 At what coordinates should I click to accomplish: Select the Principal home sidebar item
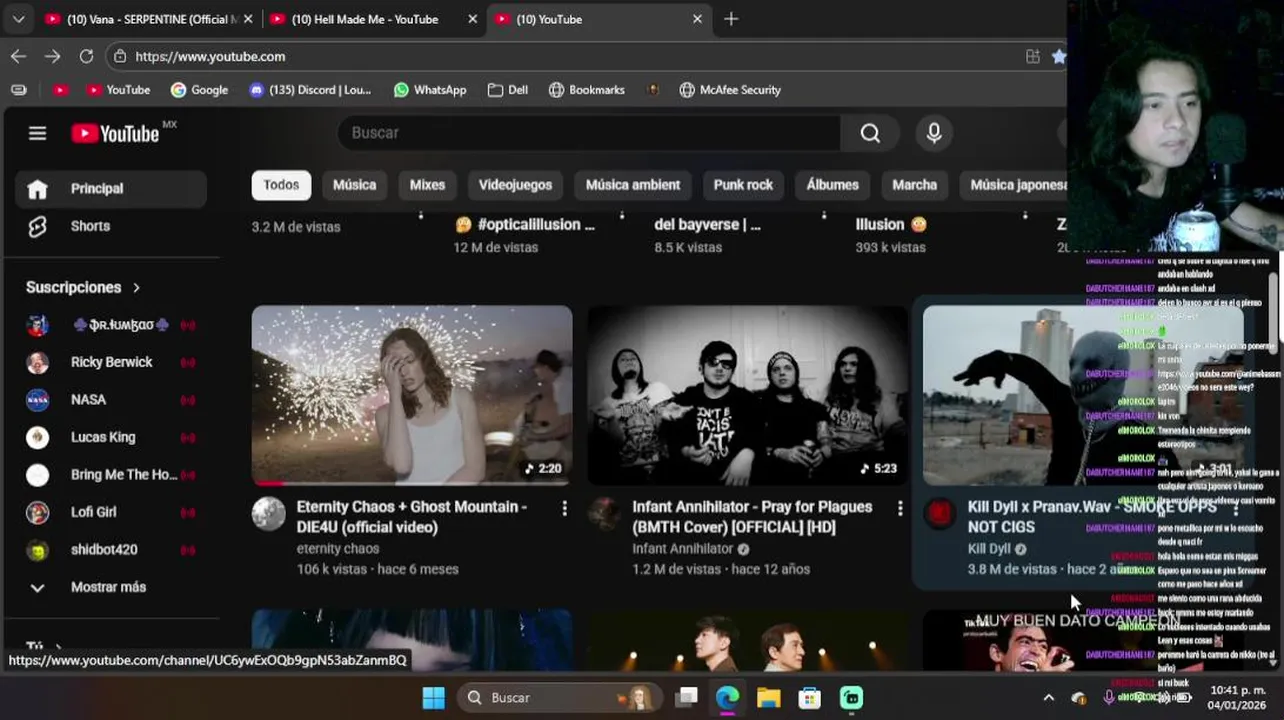coord(111,189)
